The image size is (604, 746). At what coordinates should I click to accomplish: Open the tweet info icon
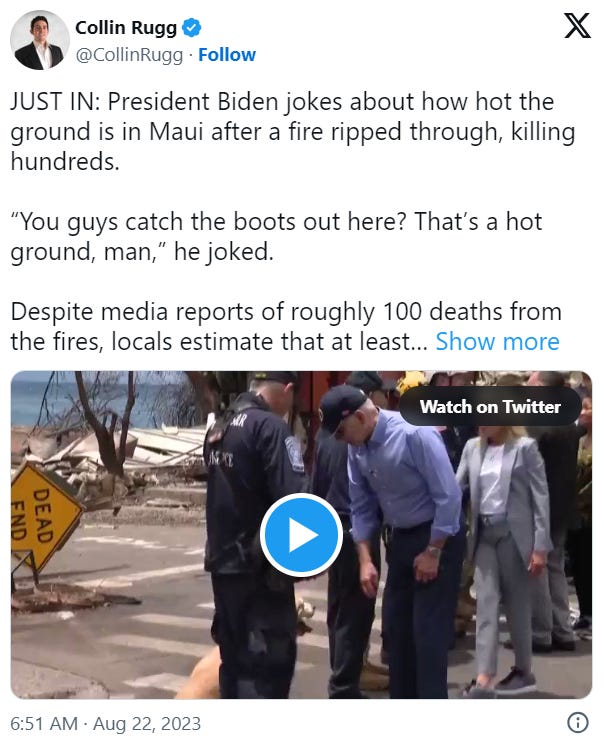[578, 723]
